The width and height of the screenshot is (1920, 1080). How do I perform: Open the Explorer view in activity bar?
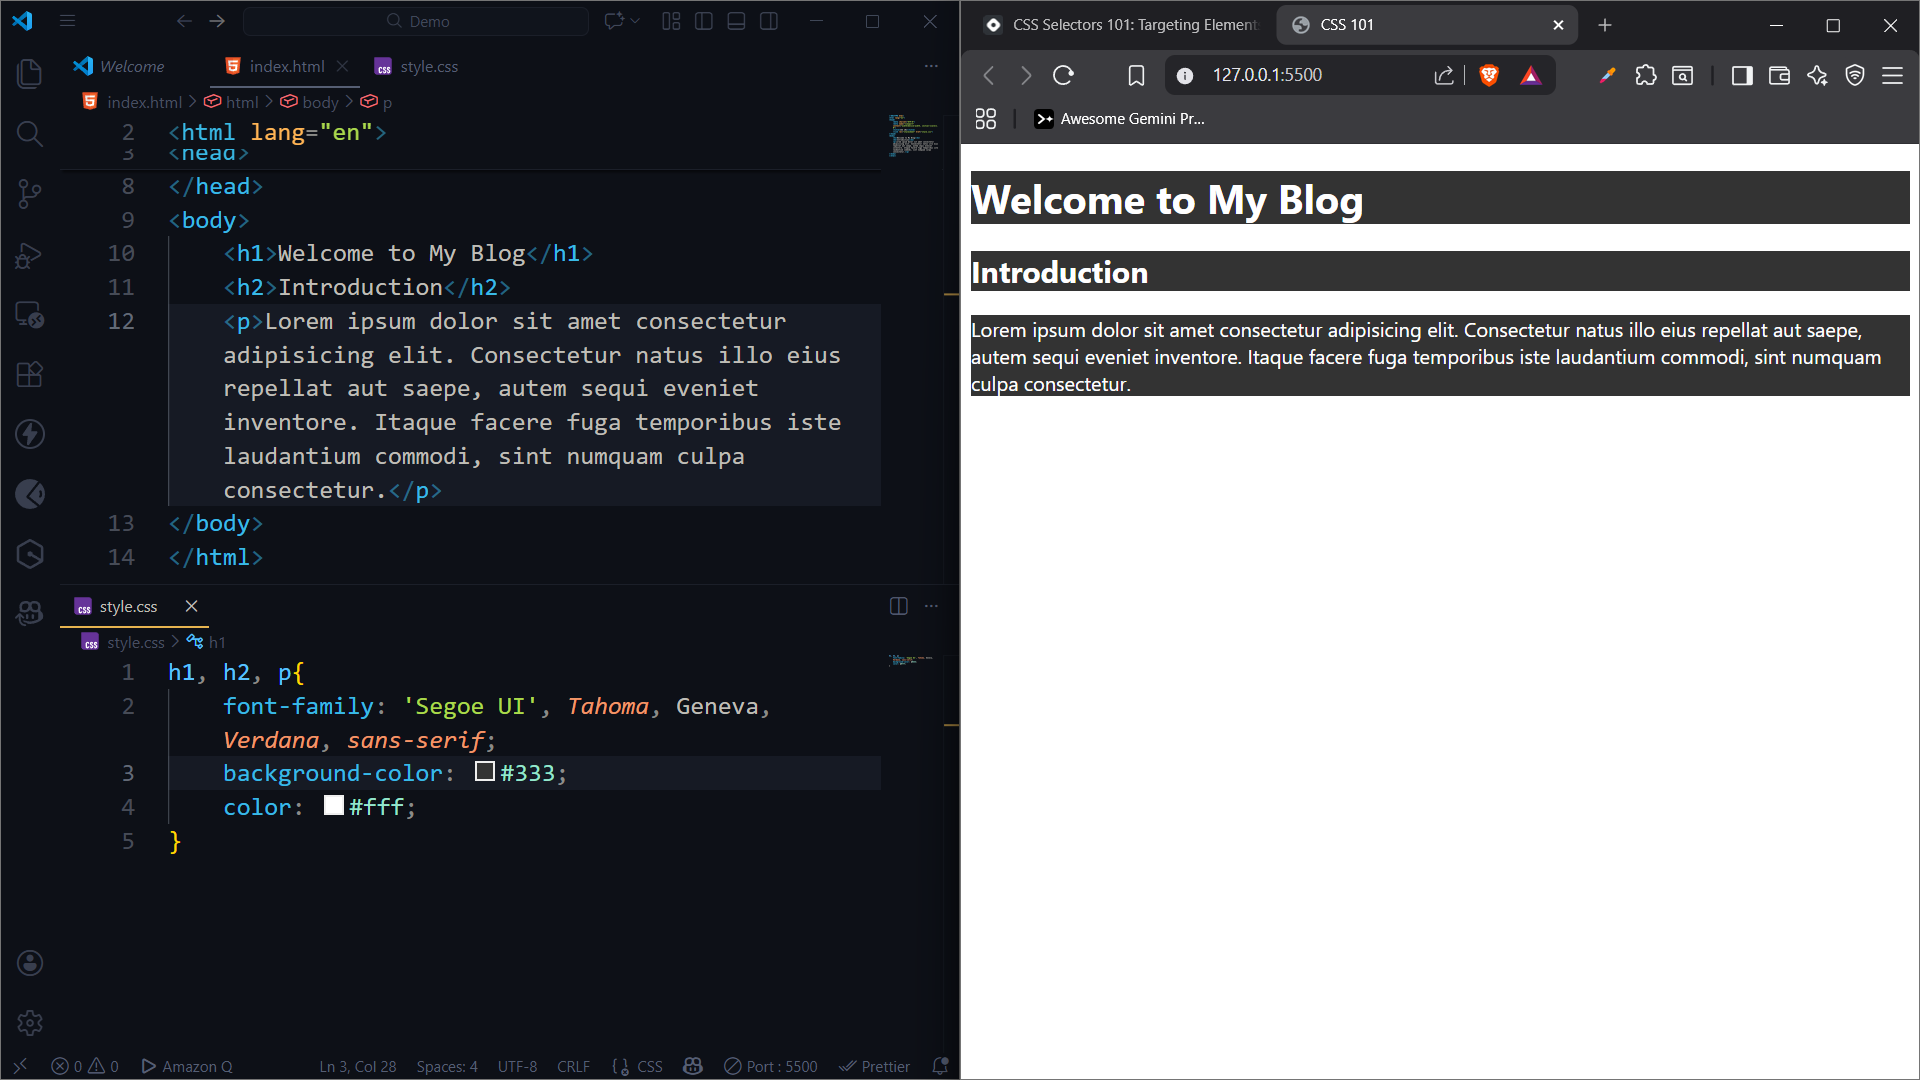pyautogui.click(x=30, y=74)
